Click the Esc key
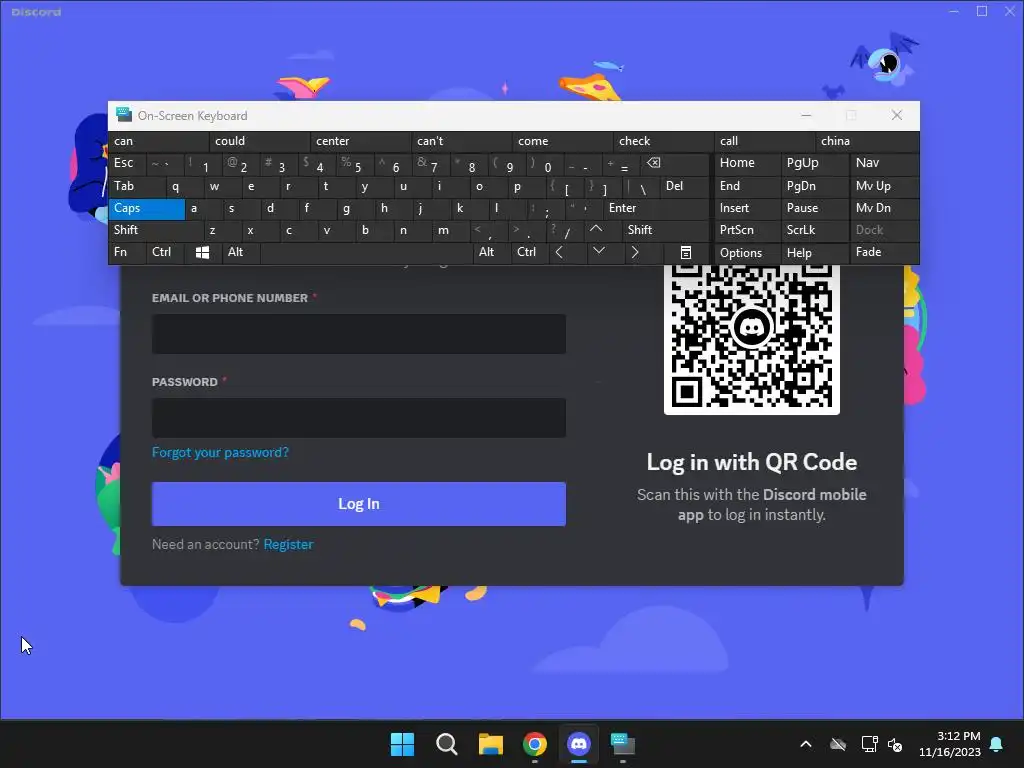1024x768 pixels. click(x=127, y=163)
